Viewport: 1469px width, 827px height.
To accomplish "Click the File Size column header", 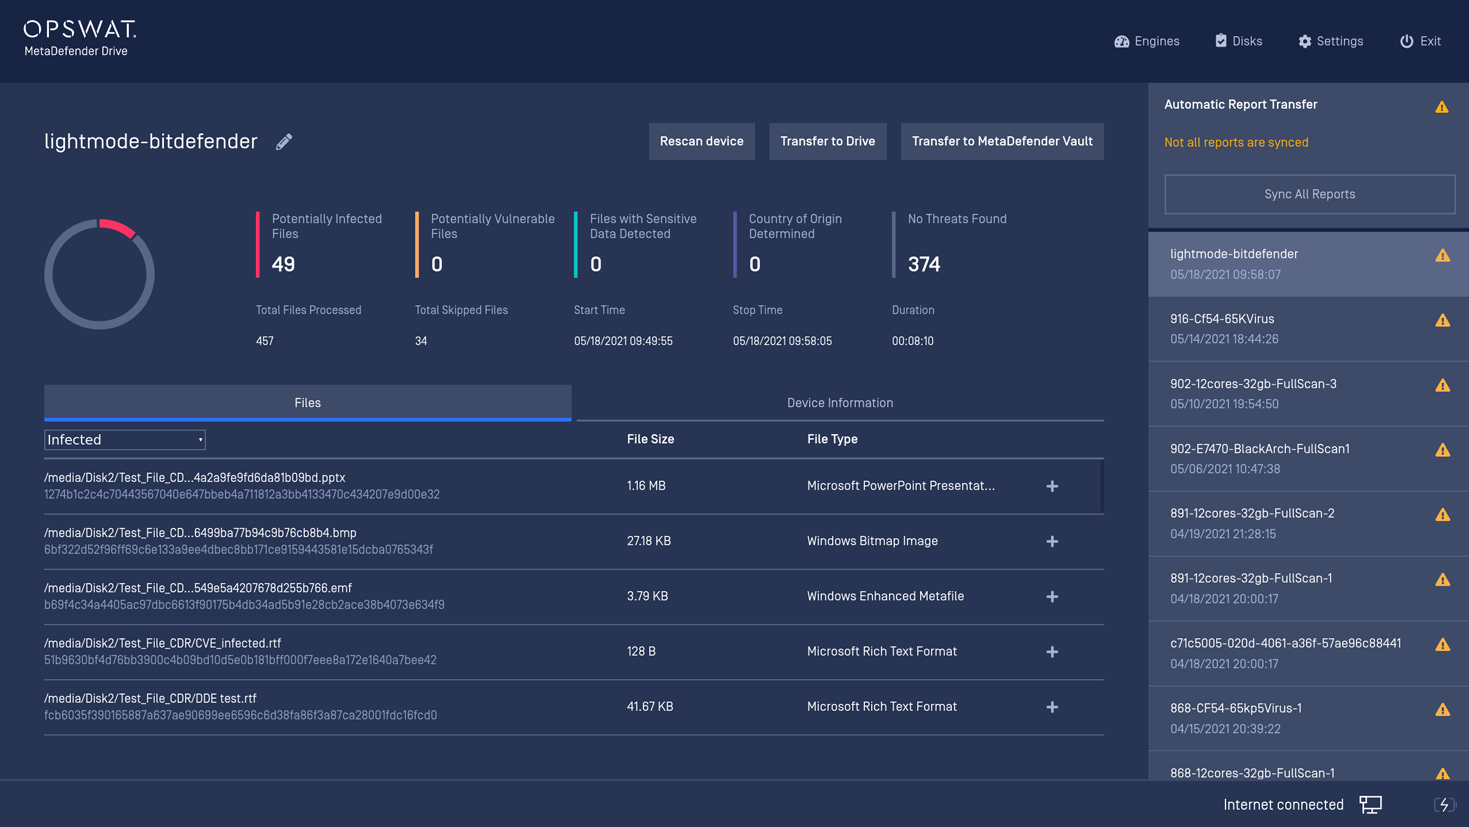I will tap(650, 439).
